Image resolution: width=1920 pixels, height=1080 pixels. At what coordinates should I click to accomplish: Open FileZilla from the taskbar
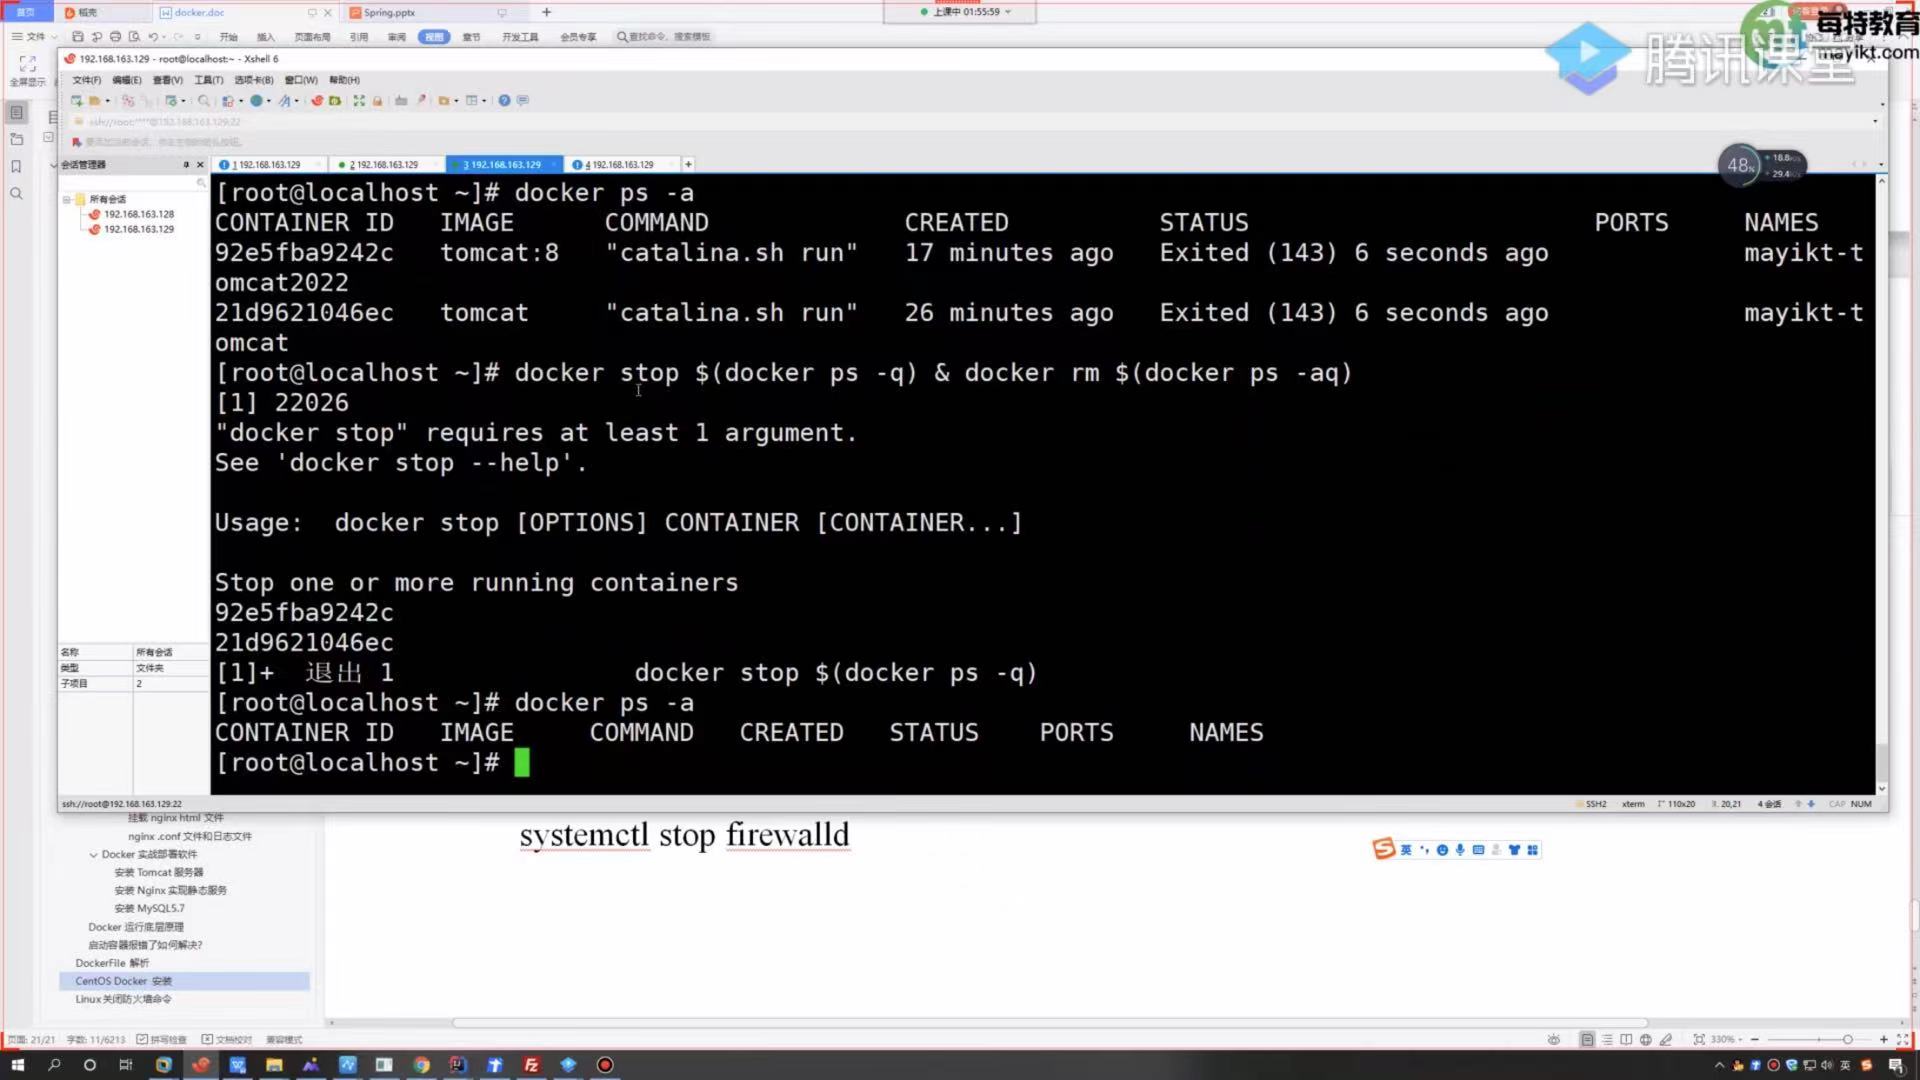click(531, 1065)
